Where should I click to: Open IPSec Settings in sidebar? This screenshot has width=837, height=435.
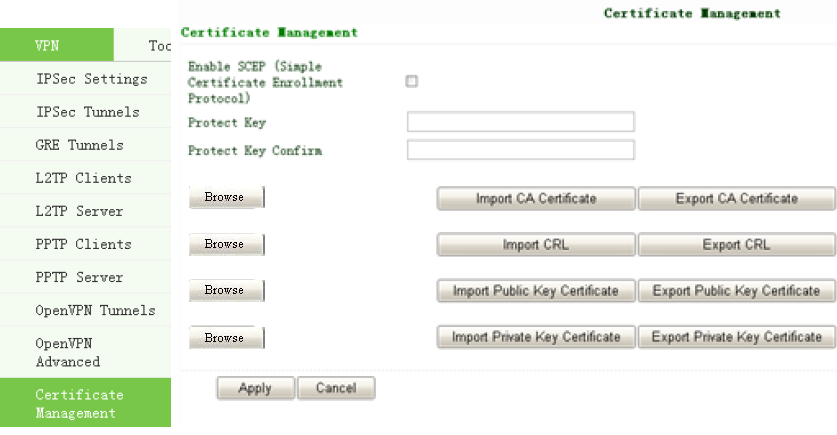(90, 79)
